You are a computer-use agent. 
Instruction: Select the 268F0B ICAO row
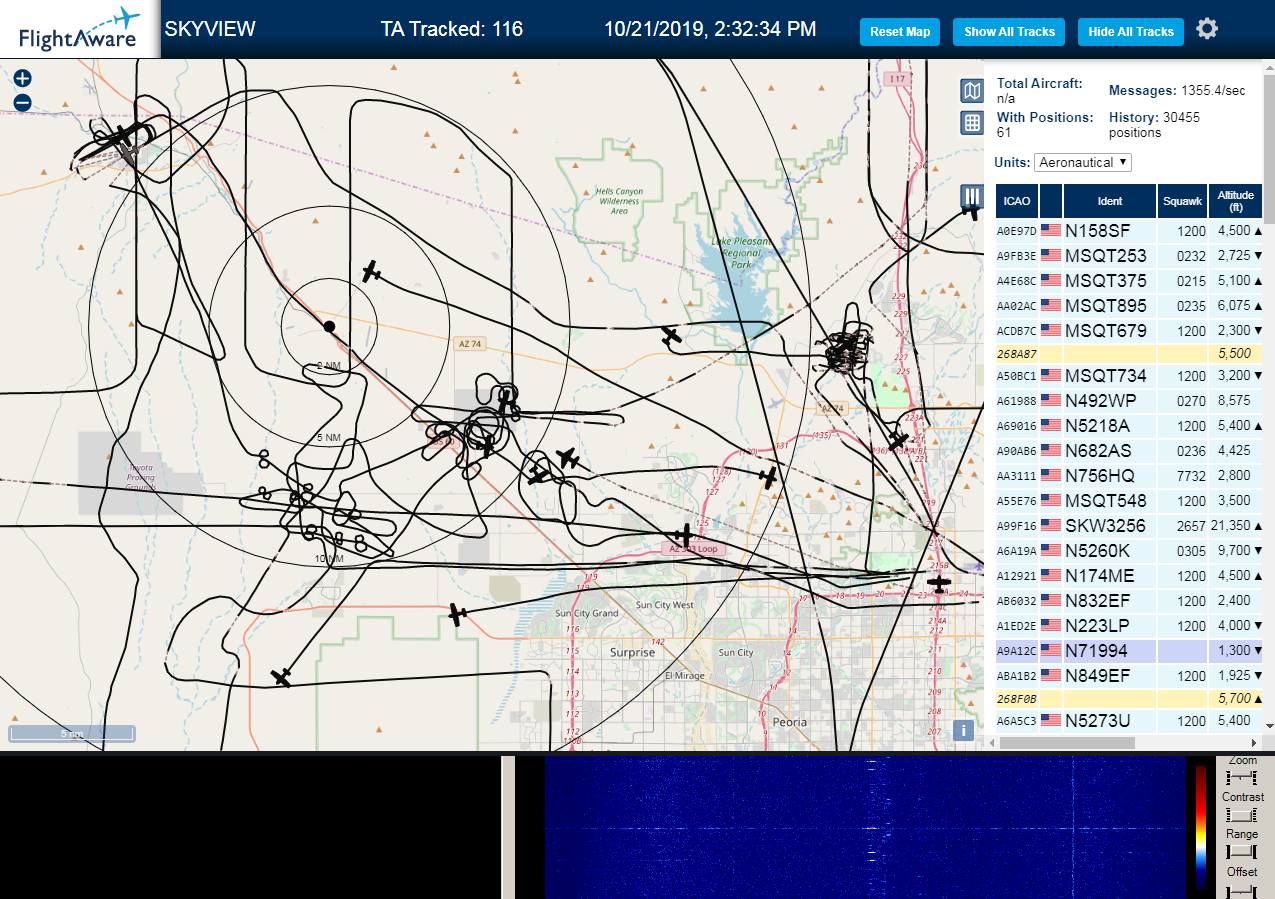(1129, 699)
